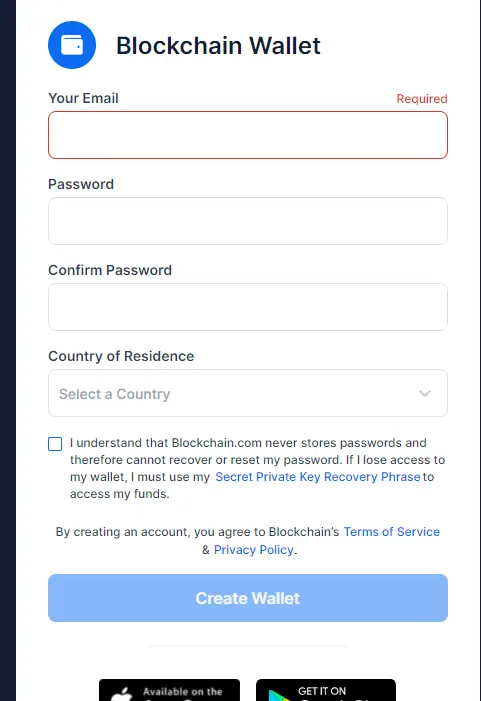481x701 pixels.
Task: Click the Your Email field label
Action: click(83, 98)
